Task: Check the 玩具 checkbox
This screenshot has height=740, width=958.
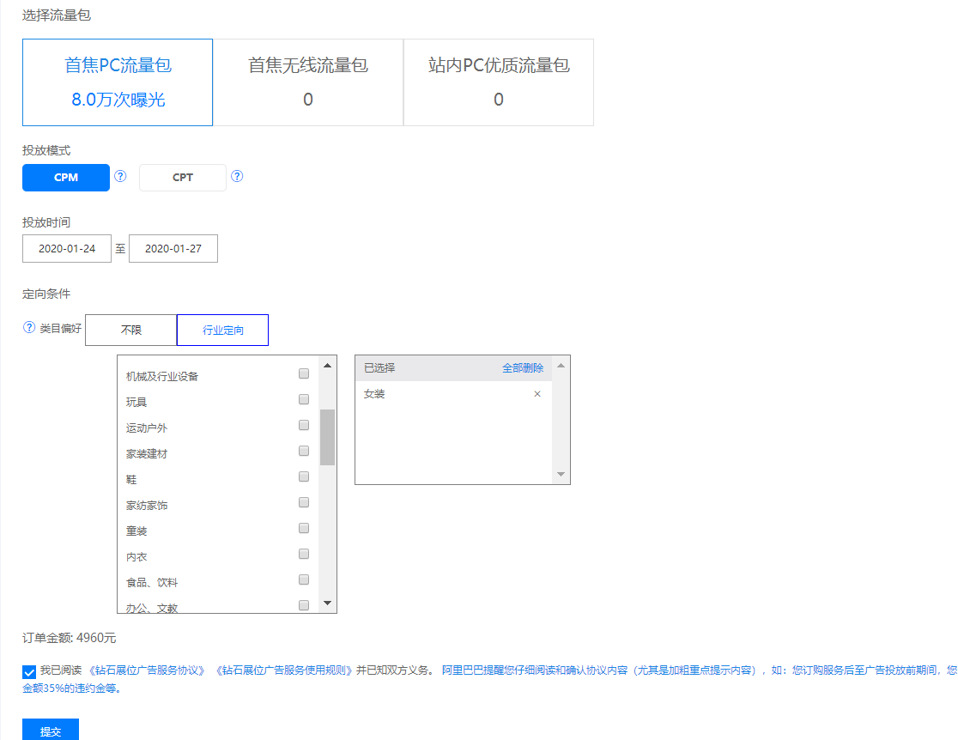Action: point(304,399)
